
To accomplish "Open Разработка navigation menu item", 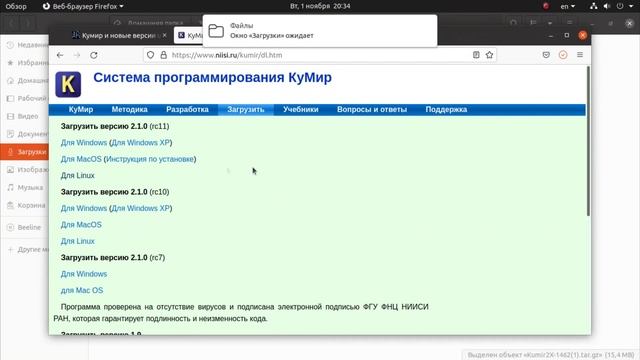I will [187, 109].
